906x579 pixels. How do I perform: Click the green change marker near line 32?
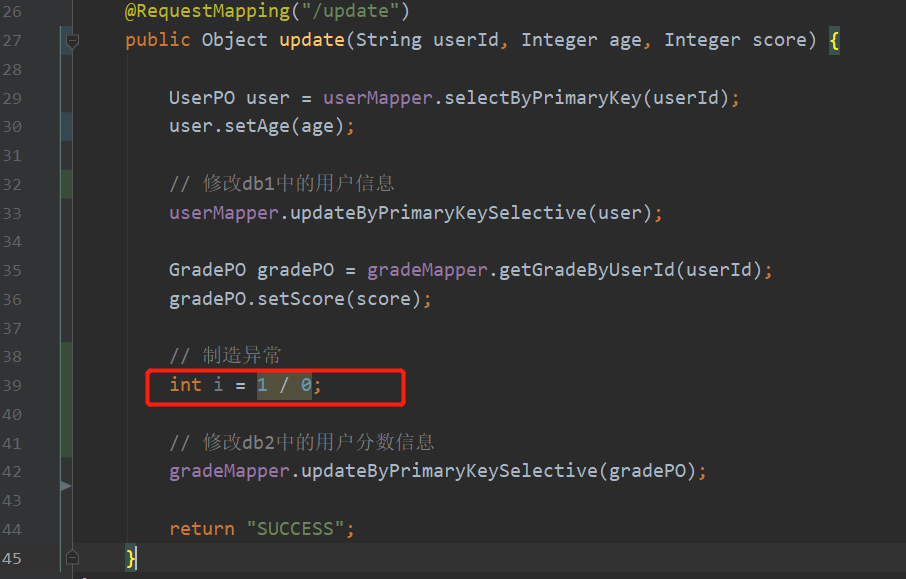click(66, 183)
